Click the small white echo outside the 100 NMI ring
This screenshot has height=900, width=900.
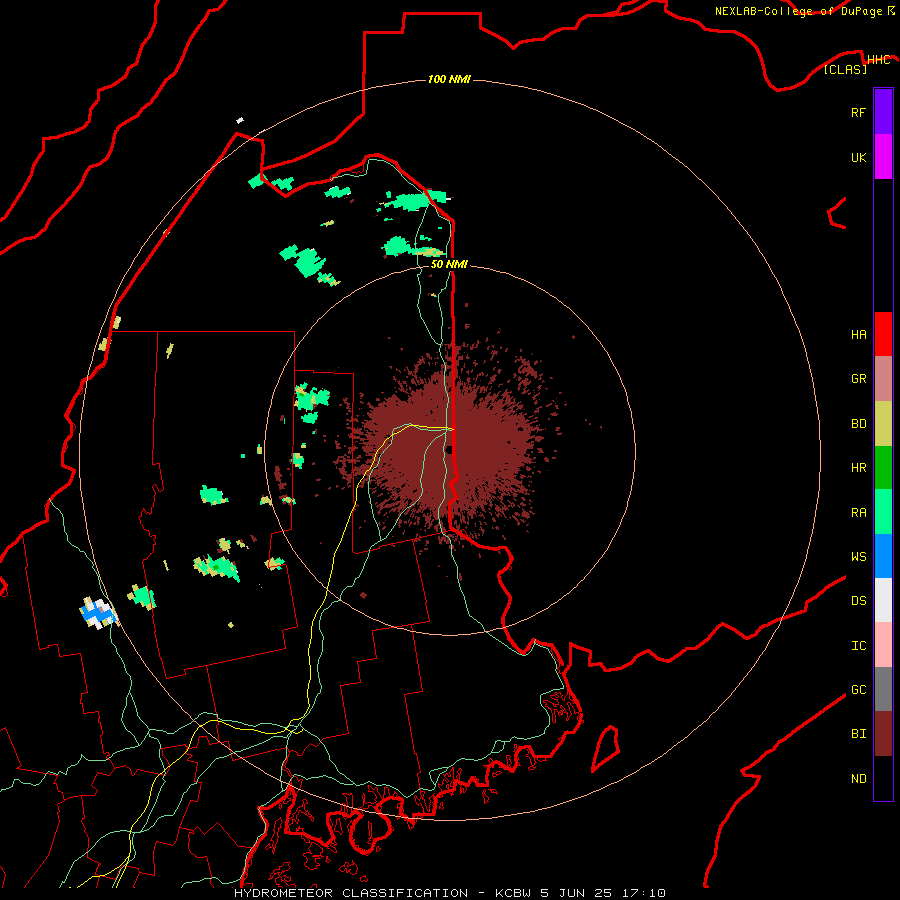click(x=240, y=120)
